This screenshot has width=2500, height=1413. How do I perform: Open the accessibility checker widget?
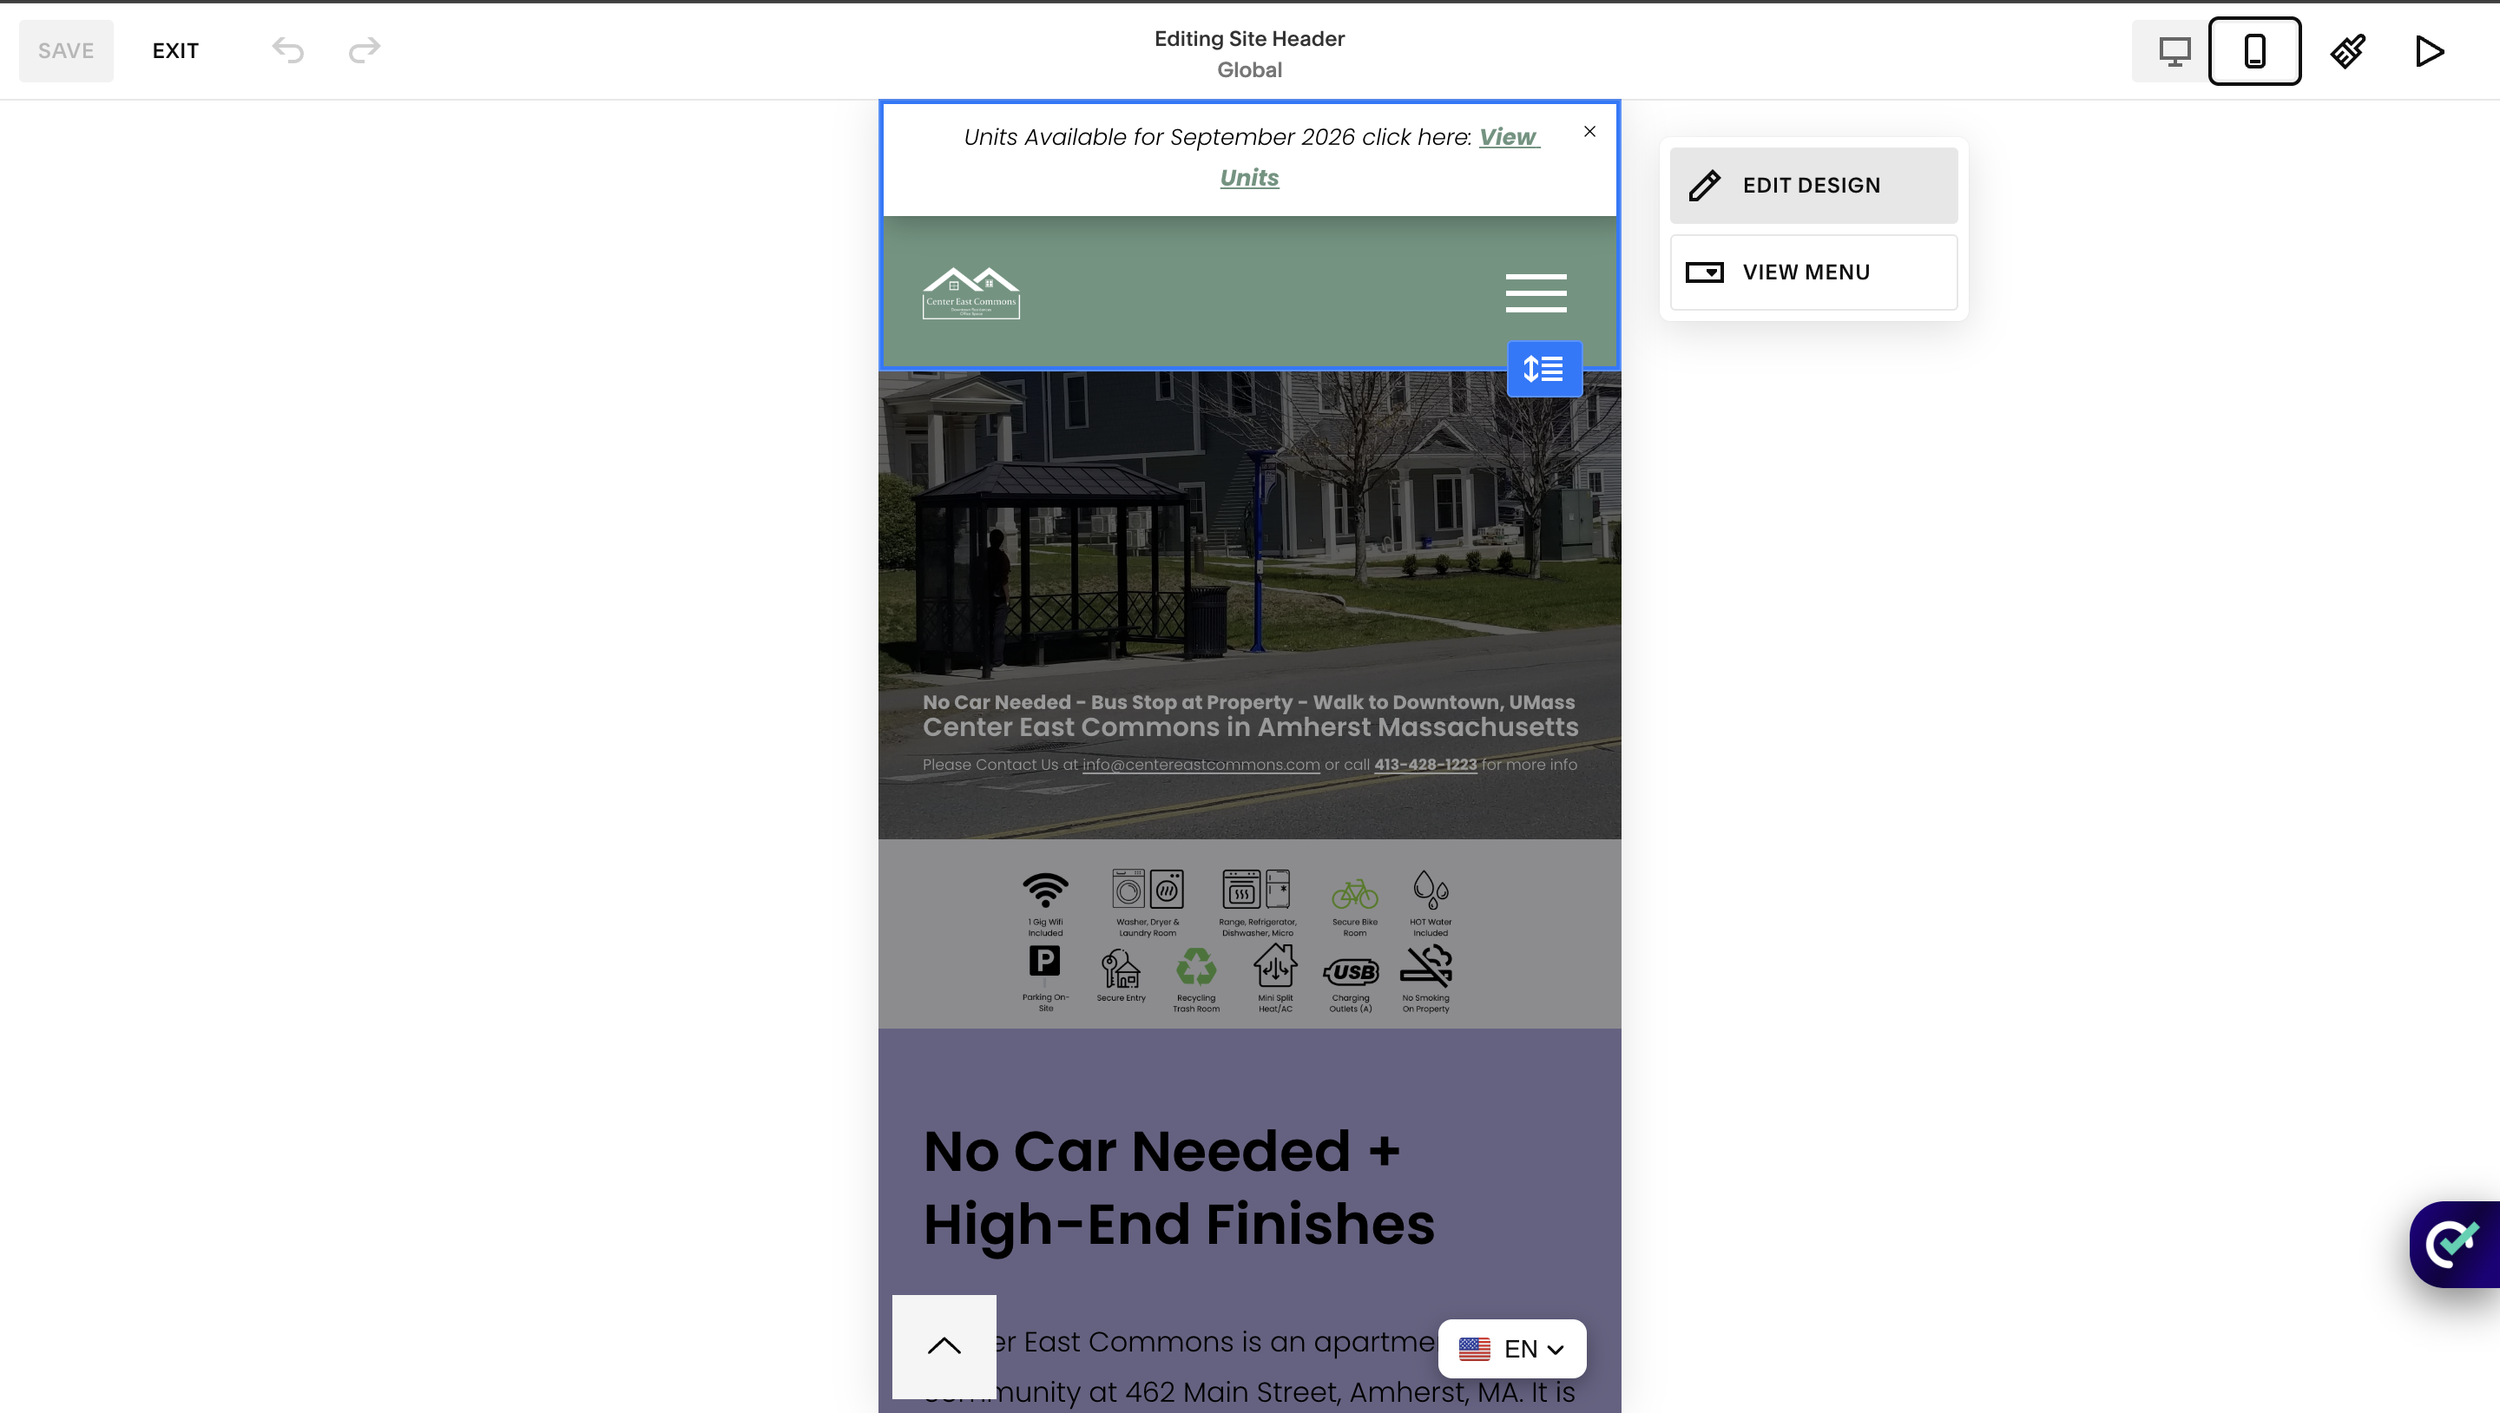tap(2455, 1244)
